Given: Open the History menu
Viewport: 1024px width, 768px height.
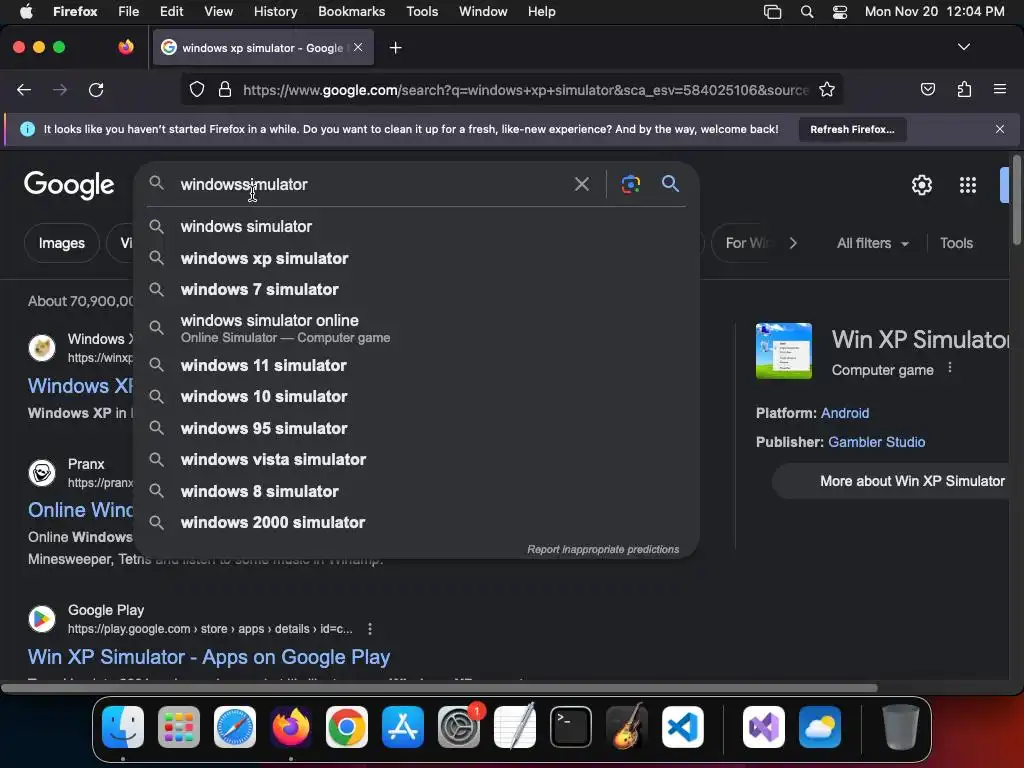Looking at the screenshot, I should click(x=275, y=12).
